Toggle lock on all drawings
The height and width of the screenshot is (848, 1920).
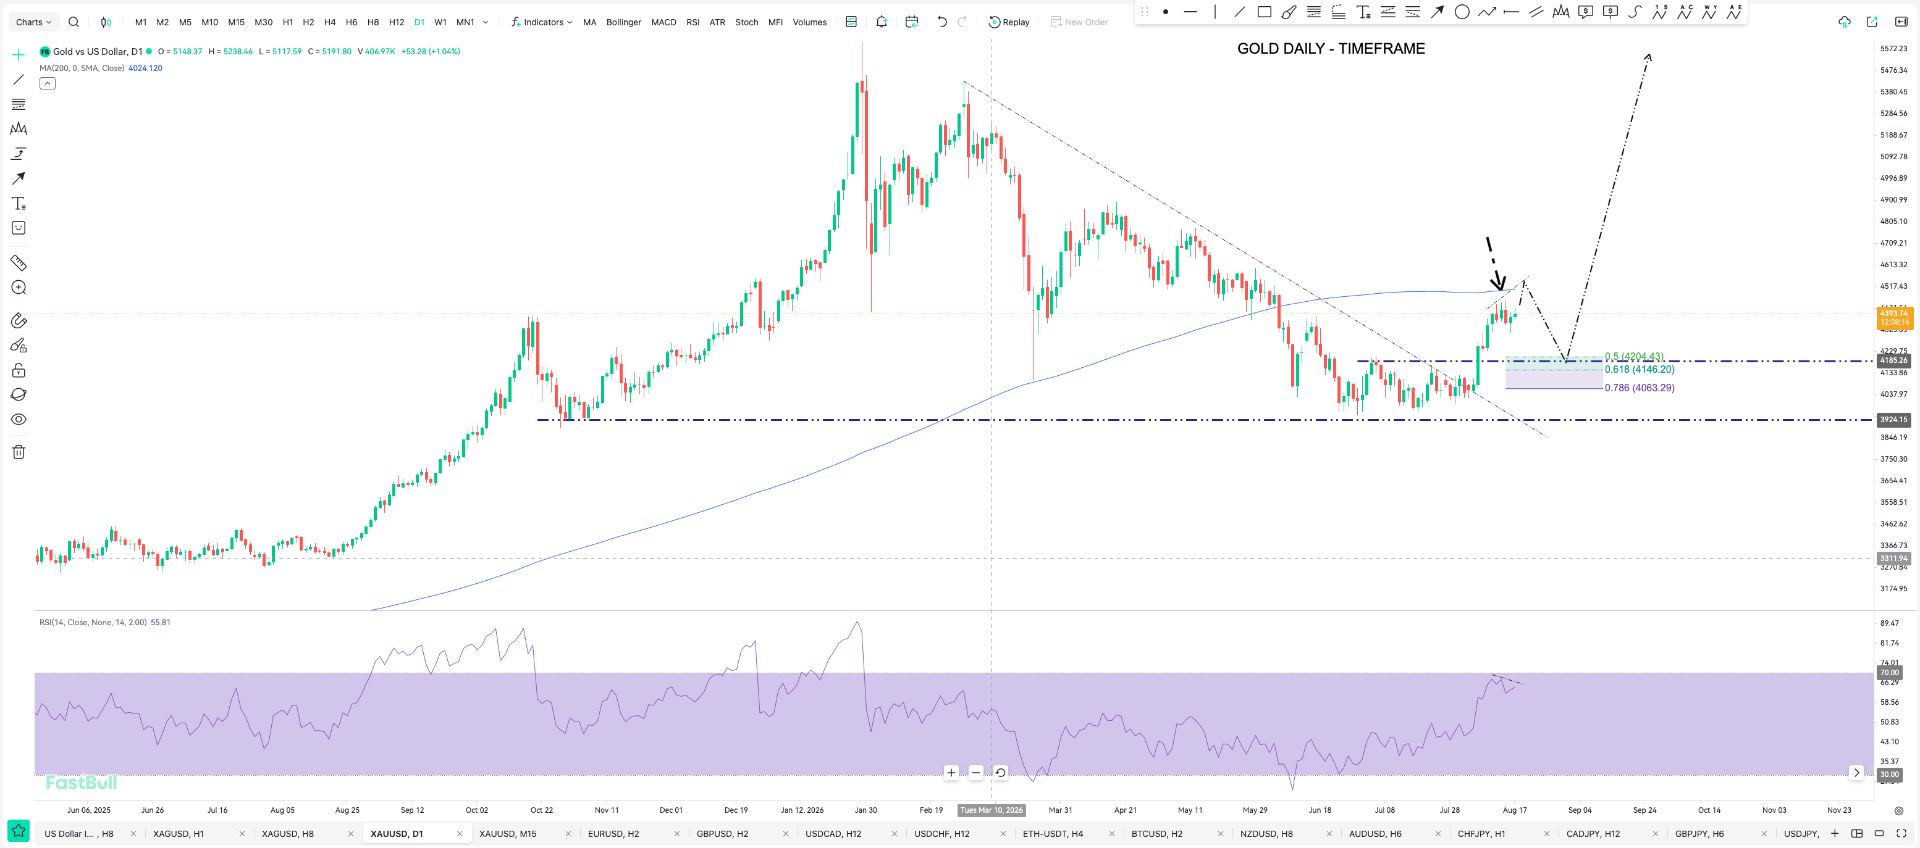18,371
